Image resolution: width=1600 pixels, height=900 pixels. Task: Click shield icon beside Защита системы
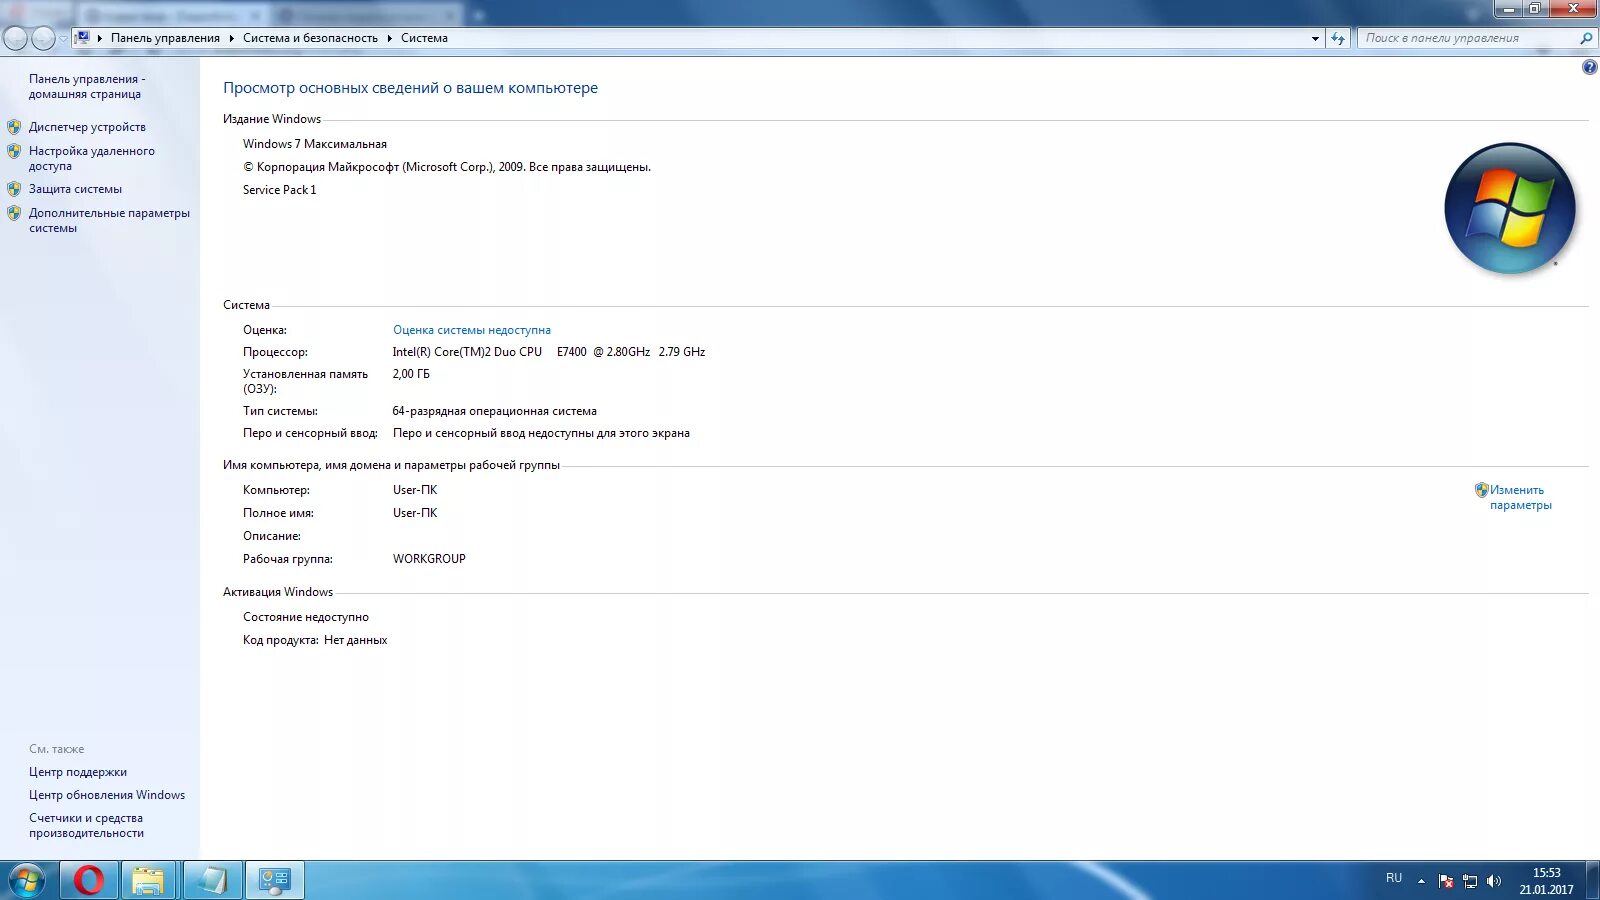[x=14, y=189]
